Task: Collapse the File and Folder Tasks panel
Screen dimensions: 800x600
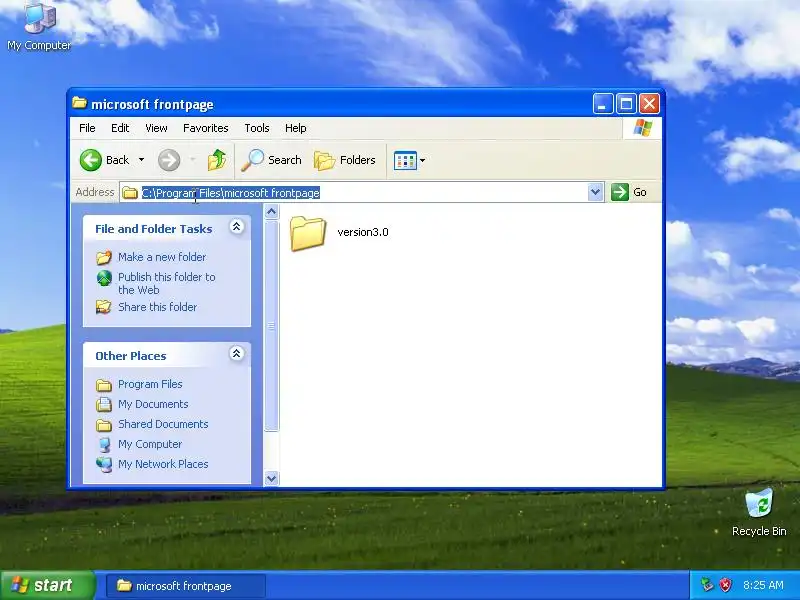Action: [236, 227]
